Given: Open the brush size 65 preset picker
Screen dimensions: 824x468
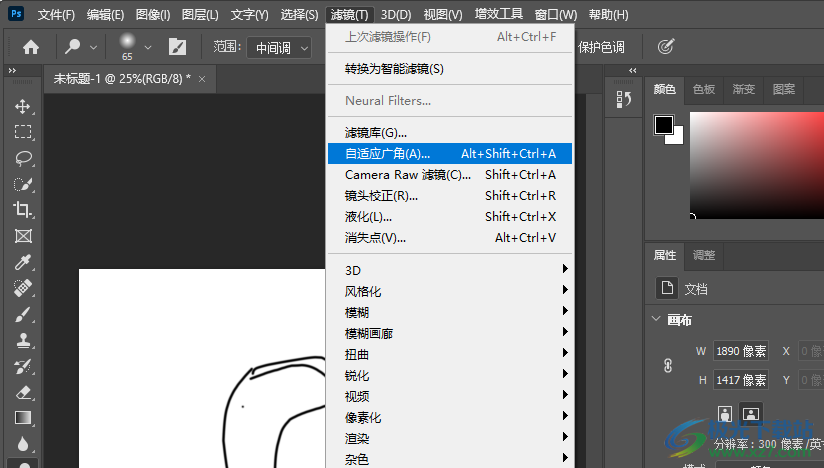Looking at the screenshot, I should (127, 46).
